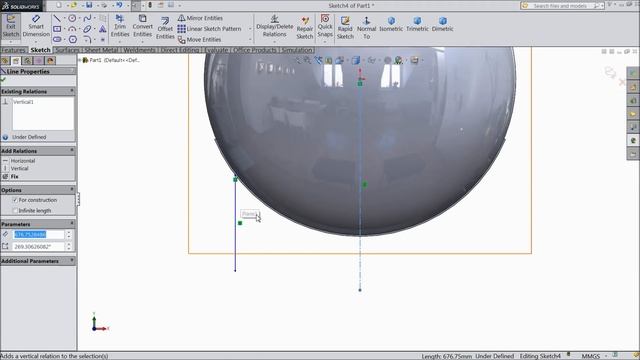Toggle For construction checkbox
The image size is (640, 360).
coord(15,200)
